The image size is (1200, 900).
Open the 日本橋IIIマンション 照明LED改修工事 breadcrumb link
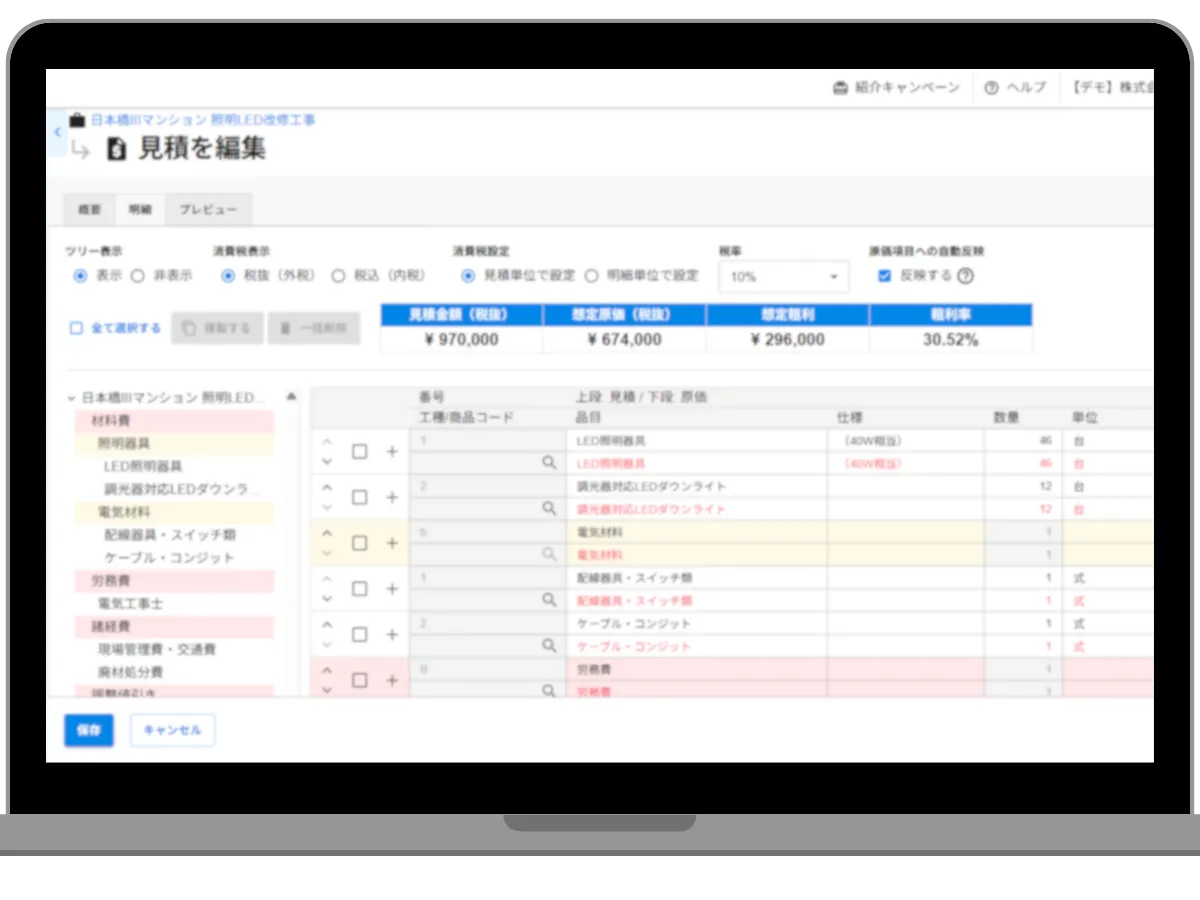point(203,120)
